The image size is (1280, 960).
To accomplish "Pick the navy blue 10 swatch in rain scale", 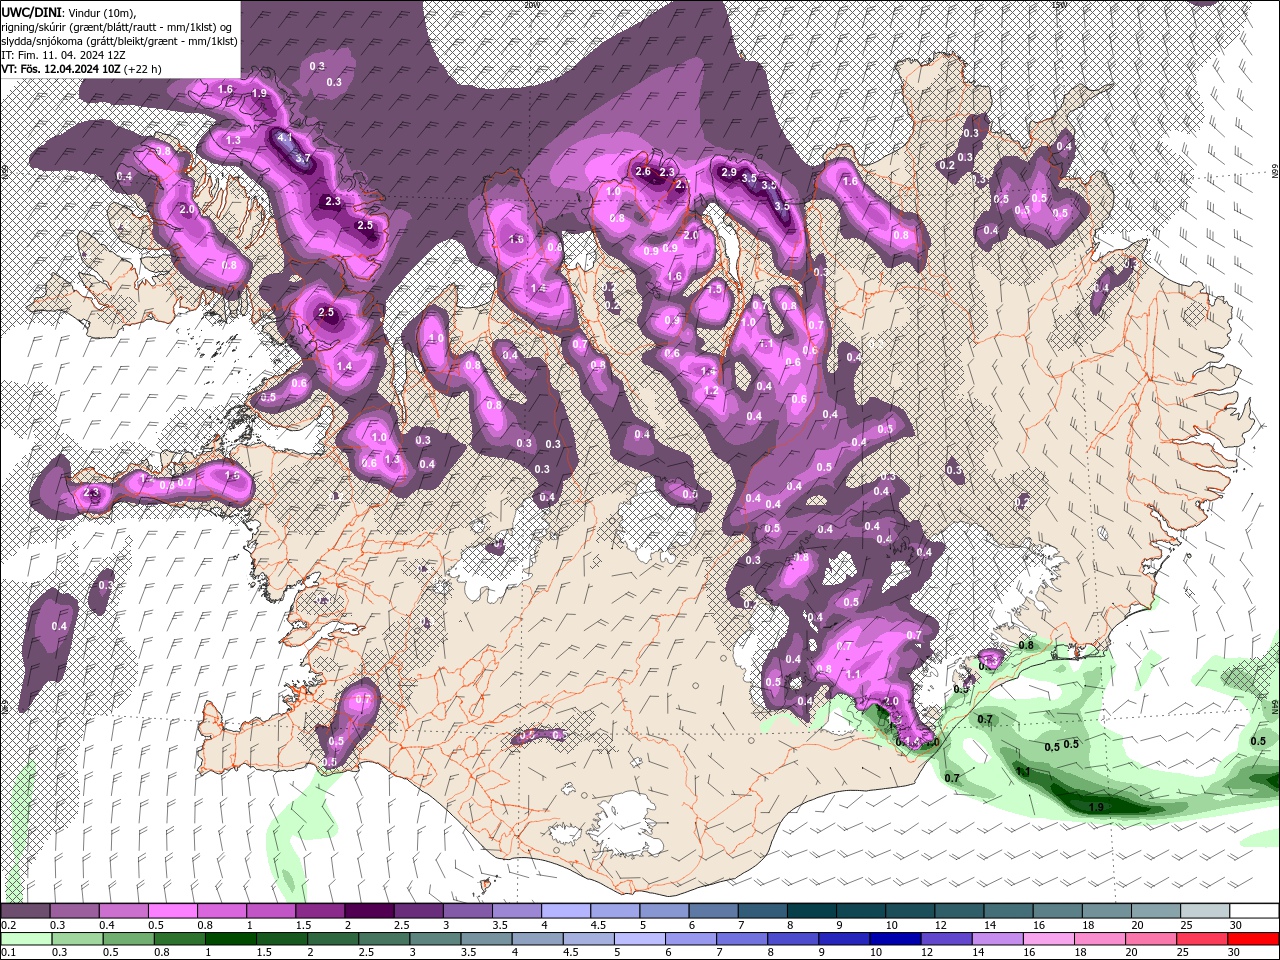I will 893,939.
